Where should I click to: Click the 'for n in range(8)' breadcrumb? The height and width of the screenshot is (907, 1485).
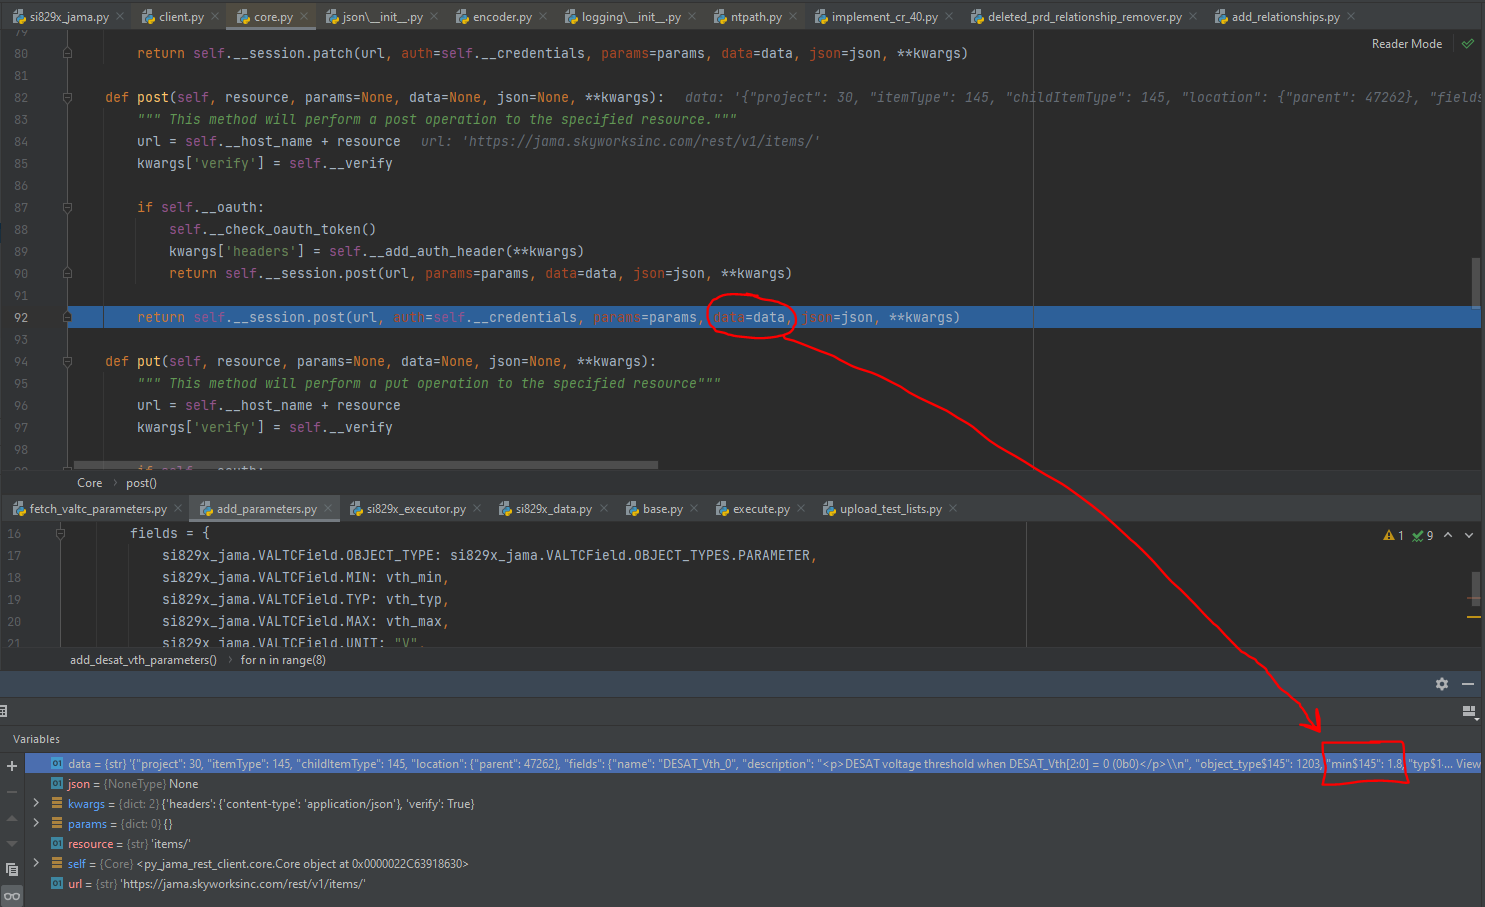pos(283,660)
